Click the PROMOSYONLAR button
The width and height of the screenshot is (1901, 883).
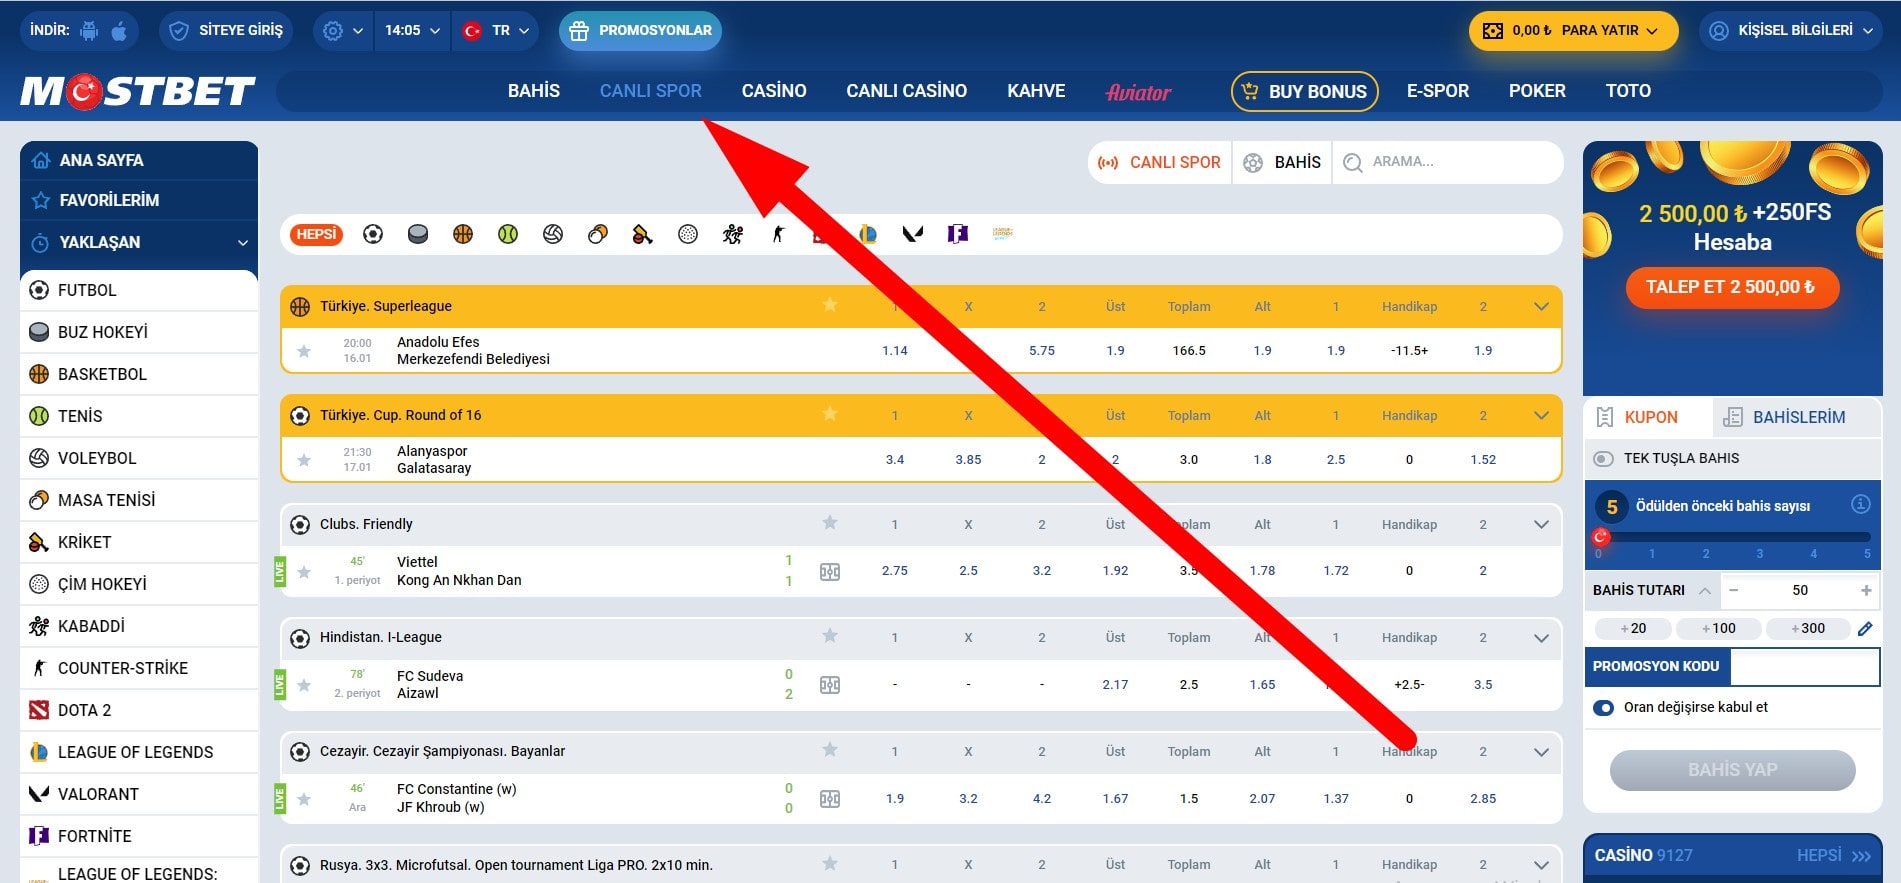click(640, 31)
